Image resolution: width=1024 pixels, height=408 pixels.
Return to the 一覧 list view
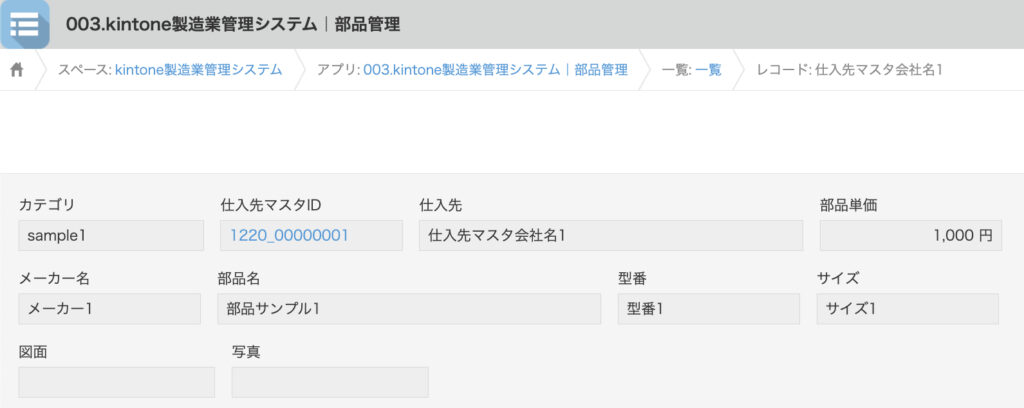(x=708, y=70)
